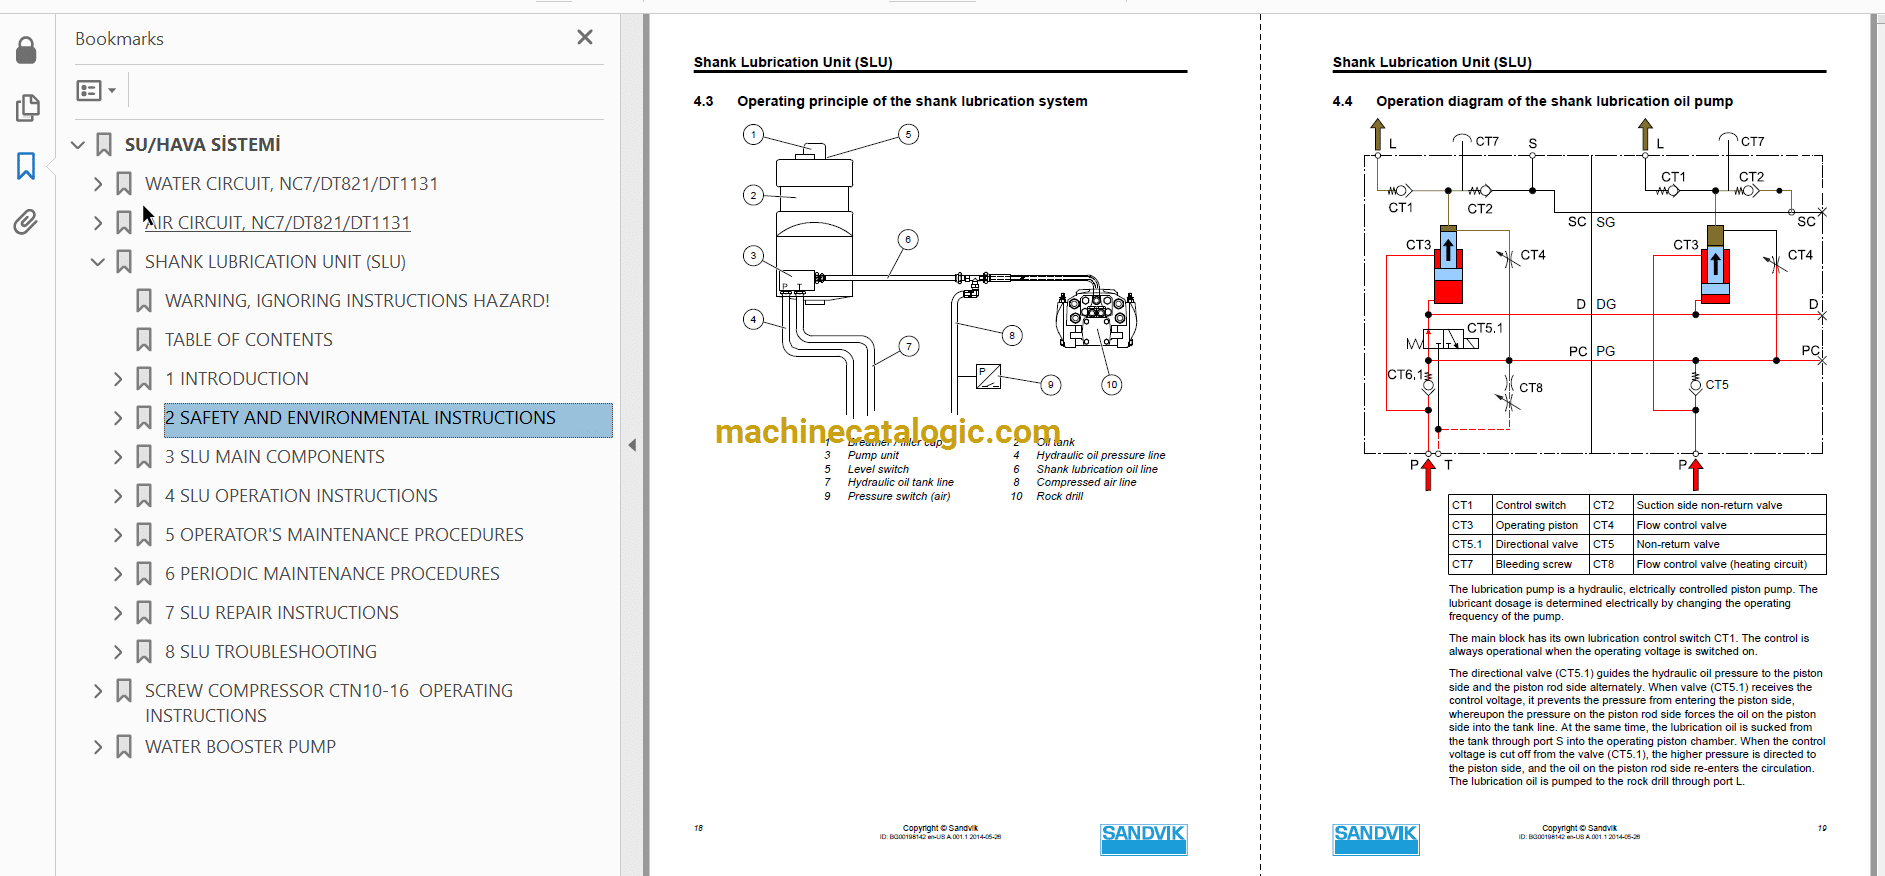This screenshot has width=1885, height=876.
Task: Collapse the SU/HAVA SİSTEMİ bookmark tree
Action: (78, 145)
